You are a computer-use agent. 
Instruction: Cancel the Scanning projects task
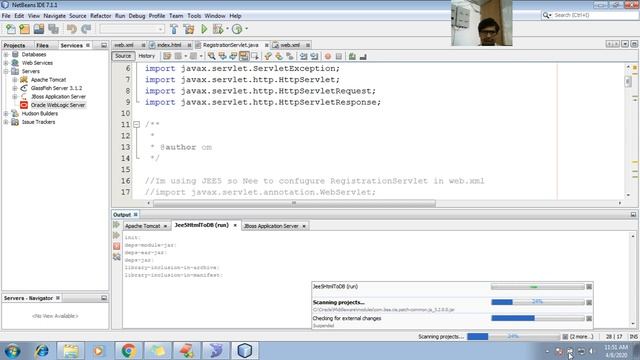click(589, 302)
